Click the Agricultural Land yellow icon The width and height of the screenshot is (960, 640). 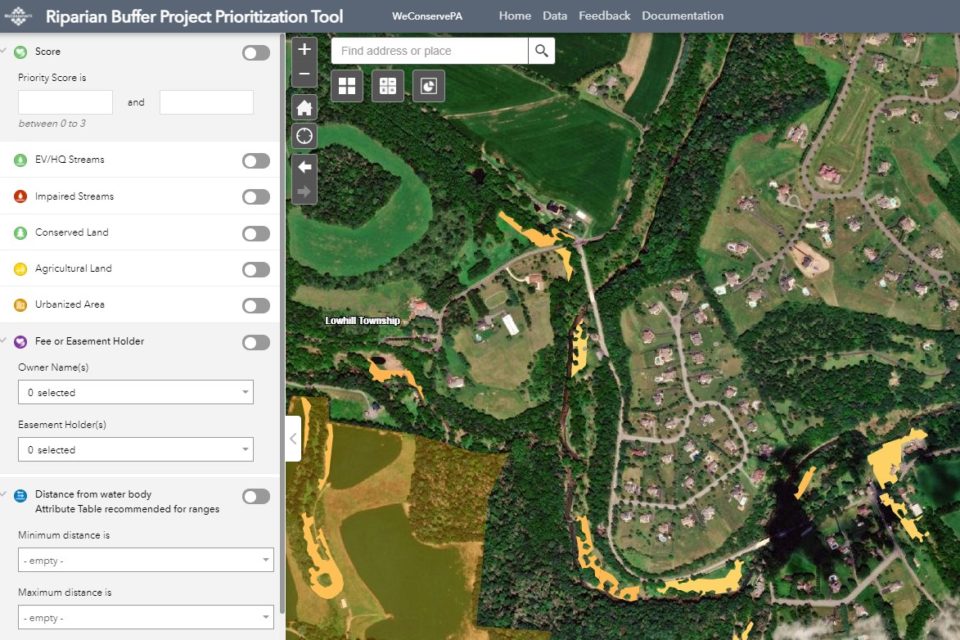[20, 269]
